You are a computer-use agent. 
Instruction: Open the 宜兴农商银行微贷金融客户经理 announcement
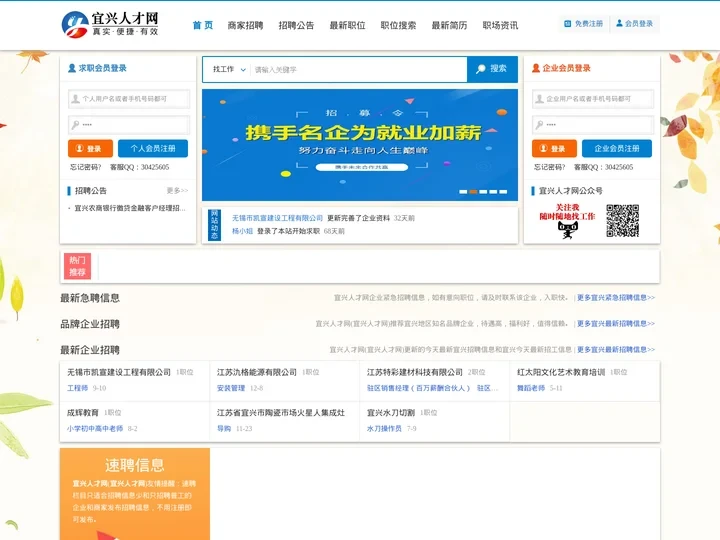(x=130, y=208)
